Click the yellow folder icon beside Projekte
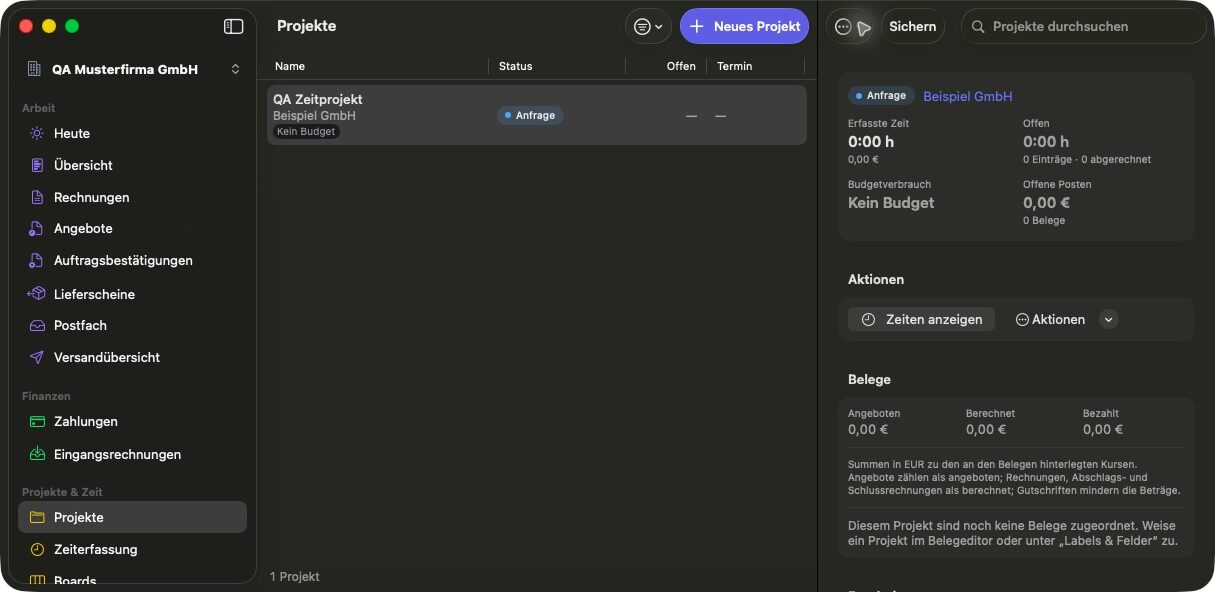The width and height of the screenshot is (1215, 592). pyautogui.click(x=37, y=517)
